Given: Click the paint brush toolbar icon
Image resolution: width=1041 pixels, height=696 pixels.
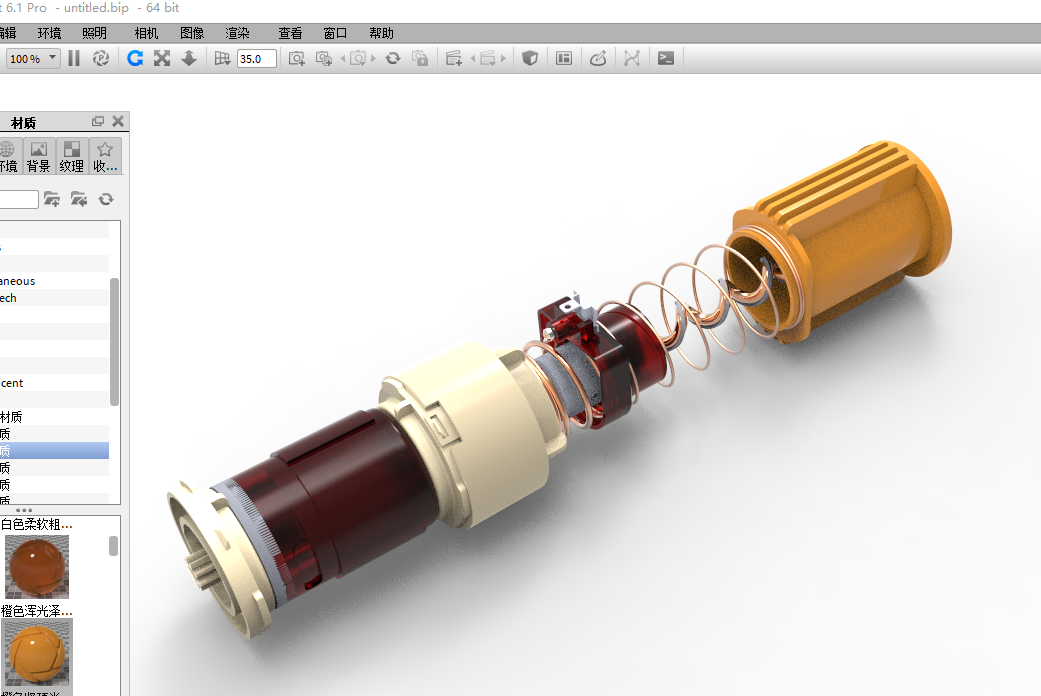Looking at the screenshot, I should 598,58.
